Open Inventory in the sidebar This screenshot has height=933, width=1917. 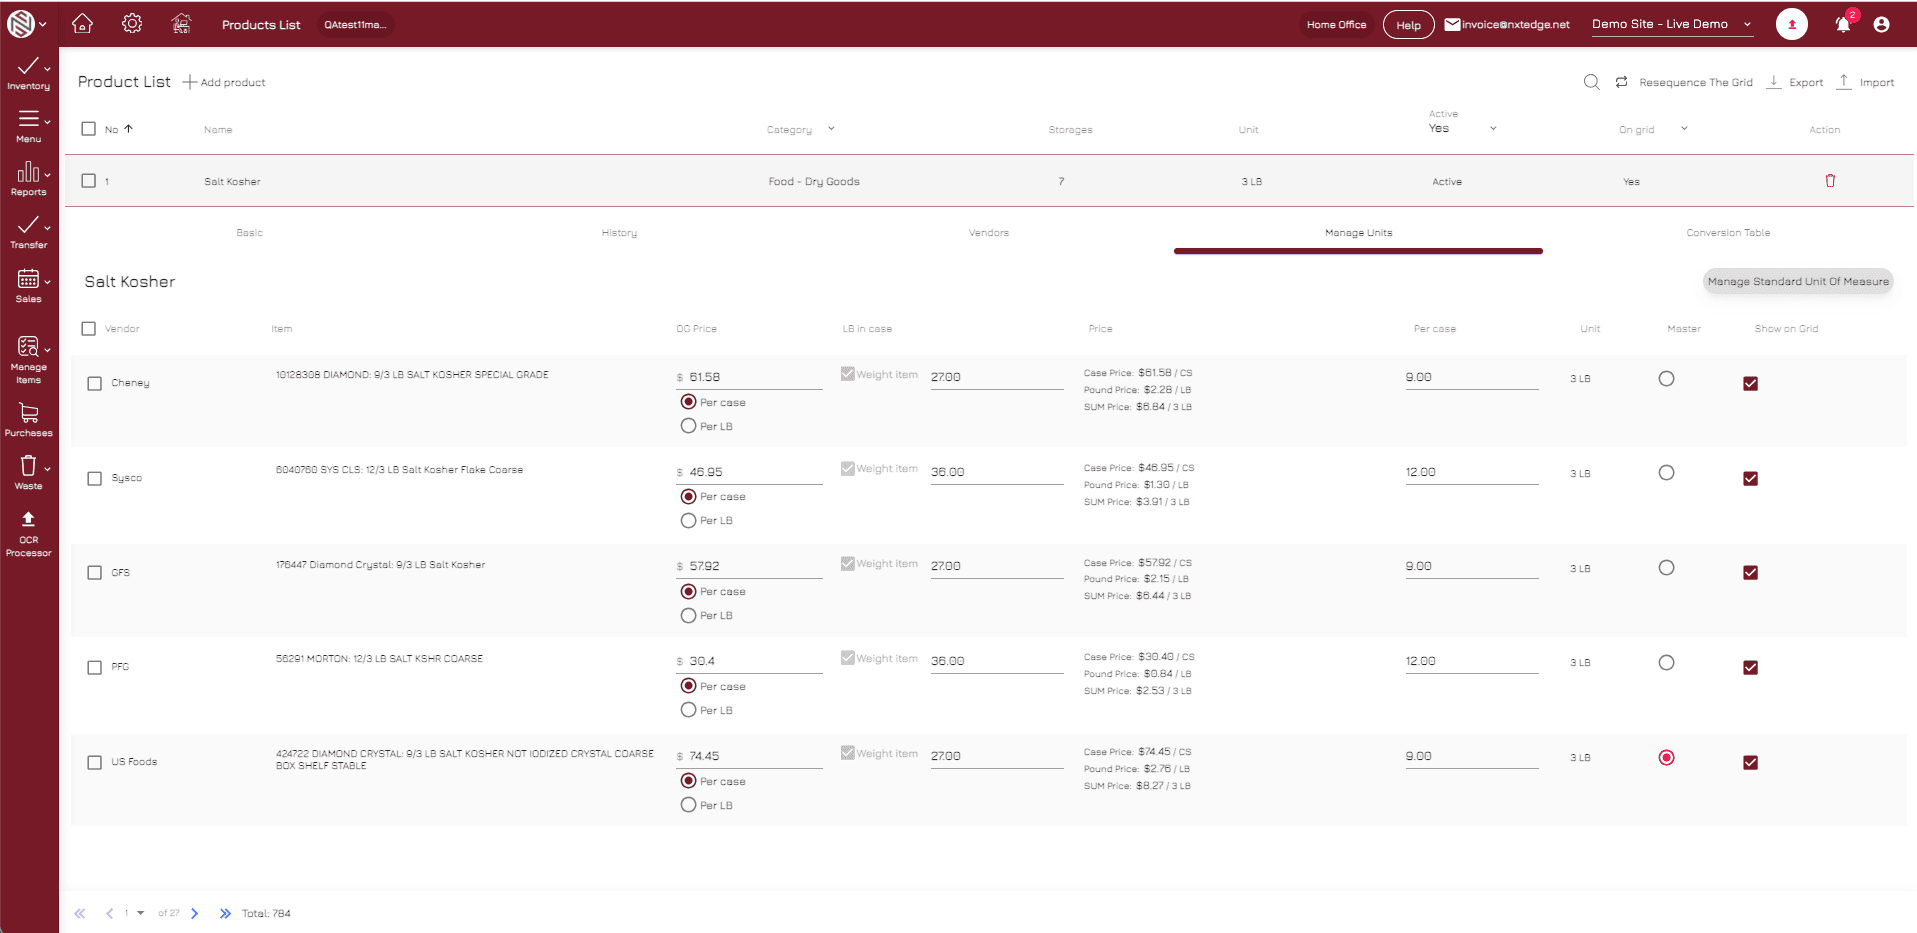(x=28, y=74)
